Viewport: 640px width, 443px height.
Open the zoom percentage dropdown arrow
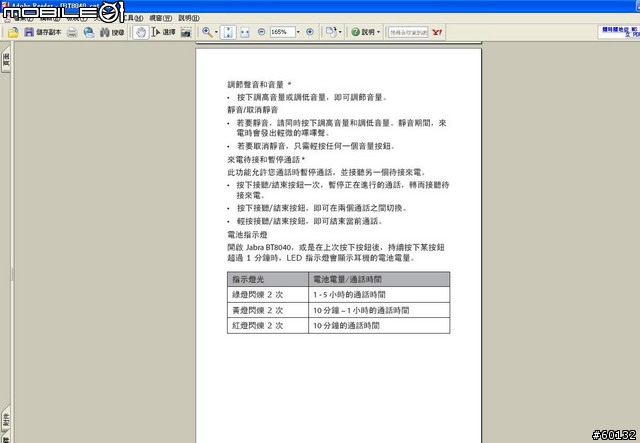click(x=298, y=32)
